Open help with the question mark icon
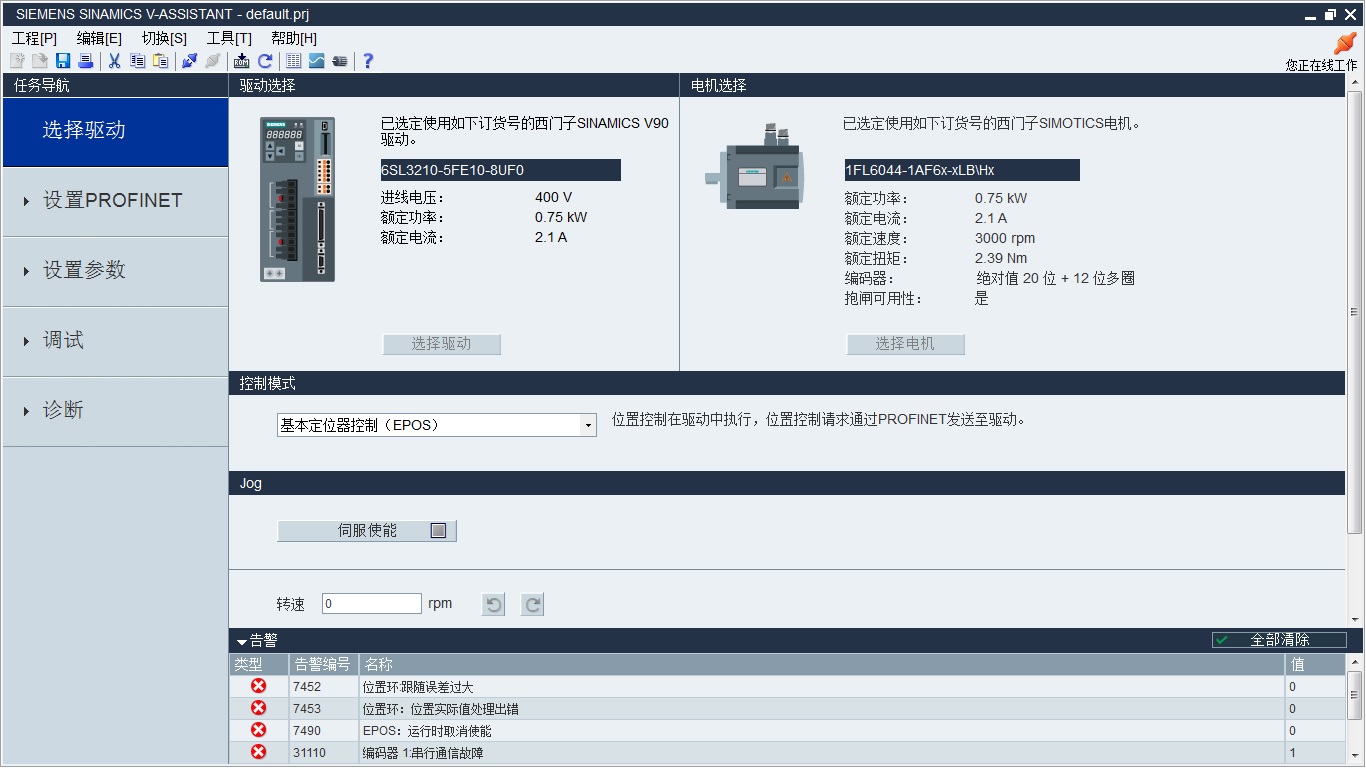 [368, 61]
